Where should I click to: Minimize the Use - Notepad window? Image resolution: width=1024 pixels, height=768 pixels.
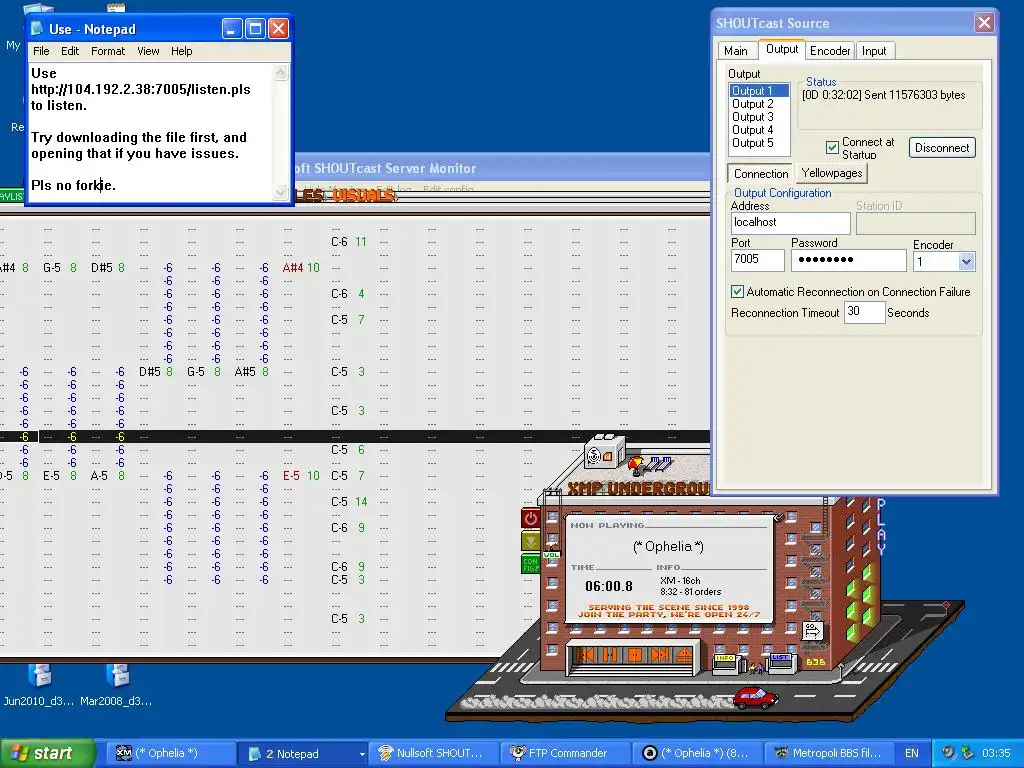[232, 28]
